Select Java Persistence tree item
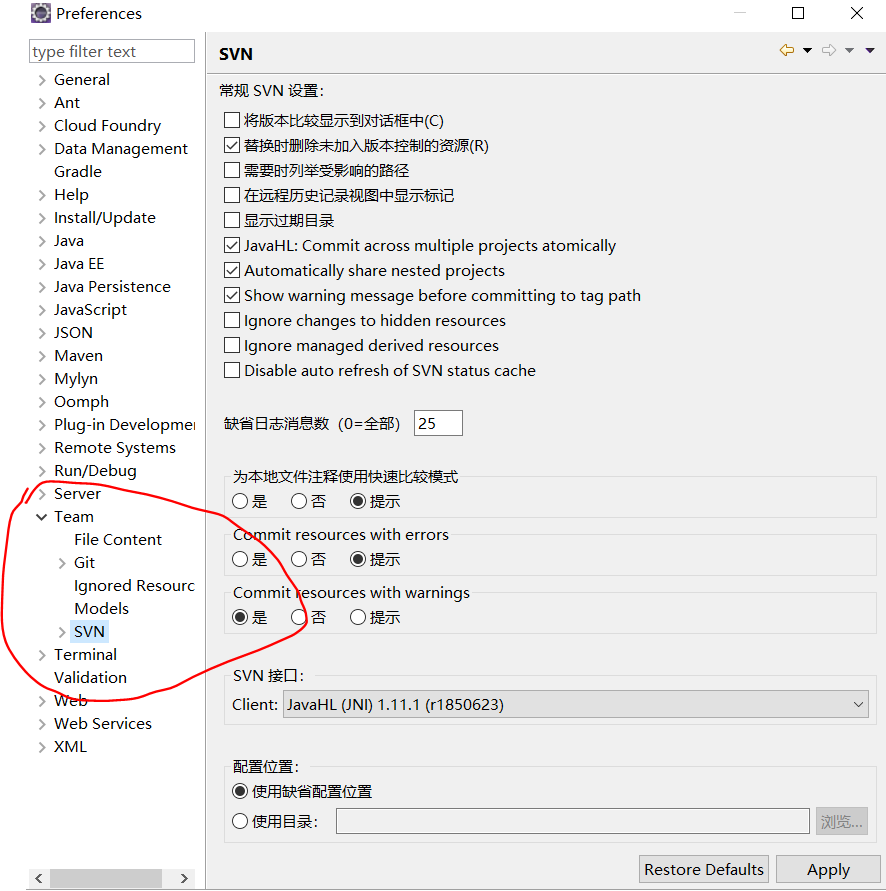 (112, 287)
